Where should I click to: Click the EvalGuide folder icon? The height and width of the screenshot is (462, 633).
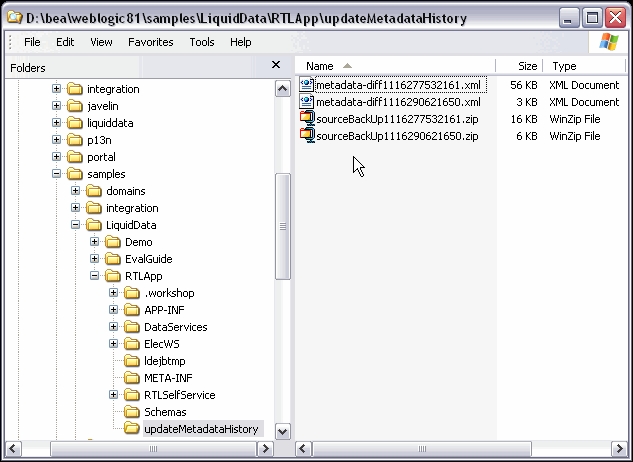113,259
